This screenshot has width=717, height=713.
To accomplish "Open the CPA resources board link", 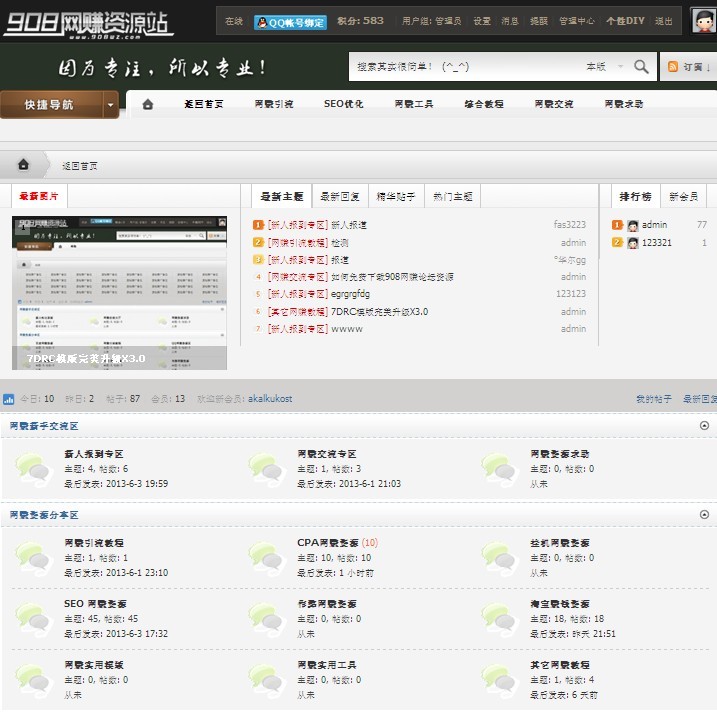I will tap(327, 543).
